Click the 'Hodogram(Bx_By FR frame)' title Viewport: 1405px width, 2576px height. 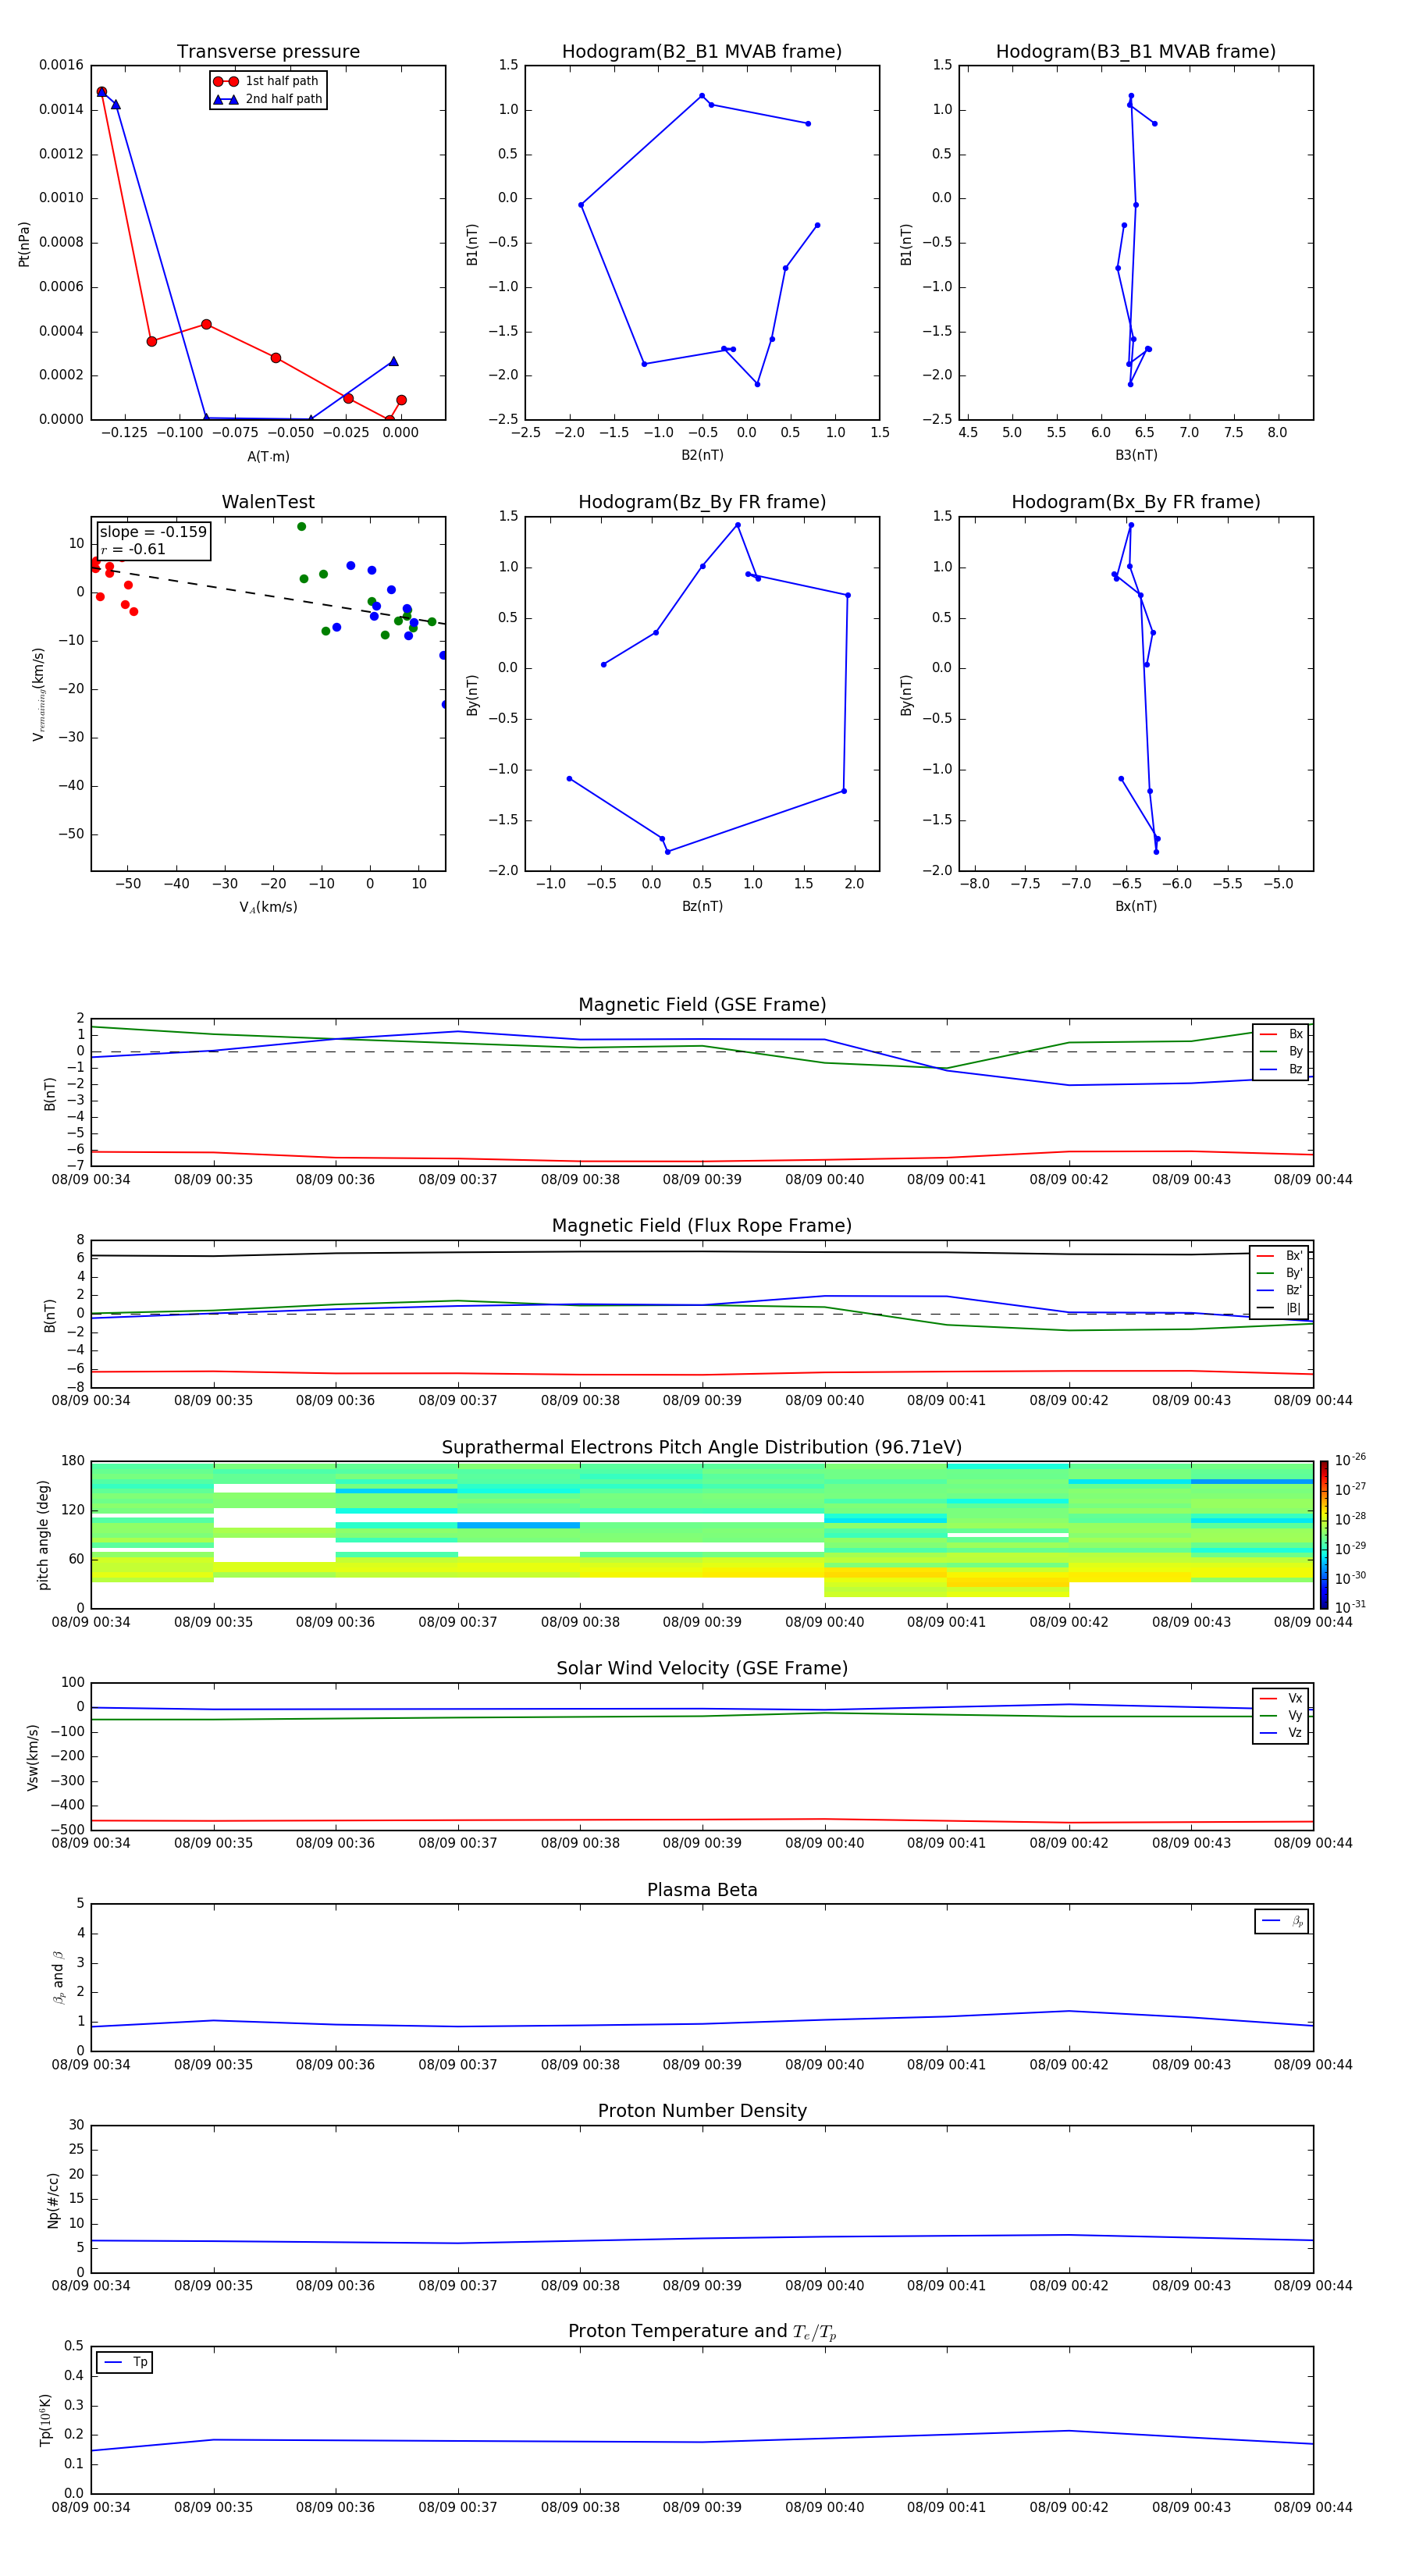(1136, 502)
